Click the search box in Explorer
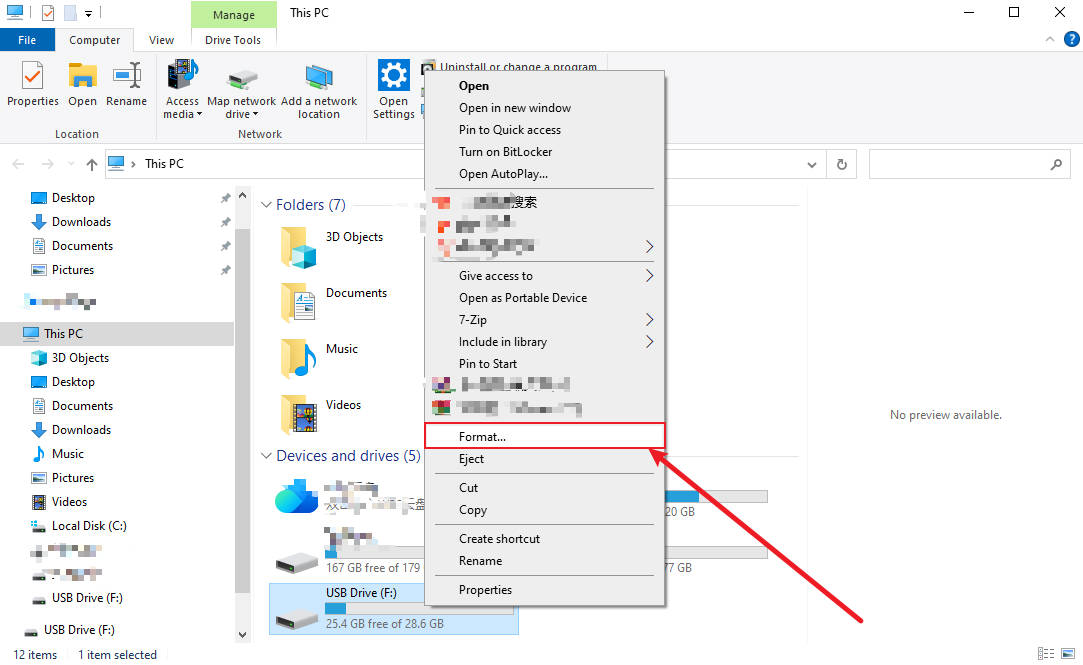 coord(960,164)
